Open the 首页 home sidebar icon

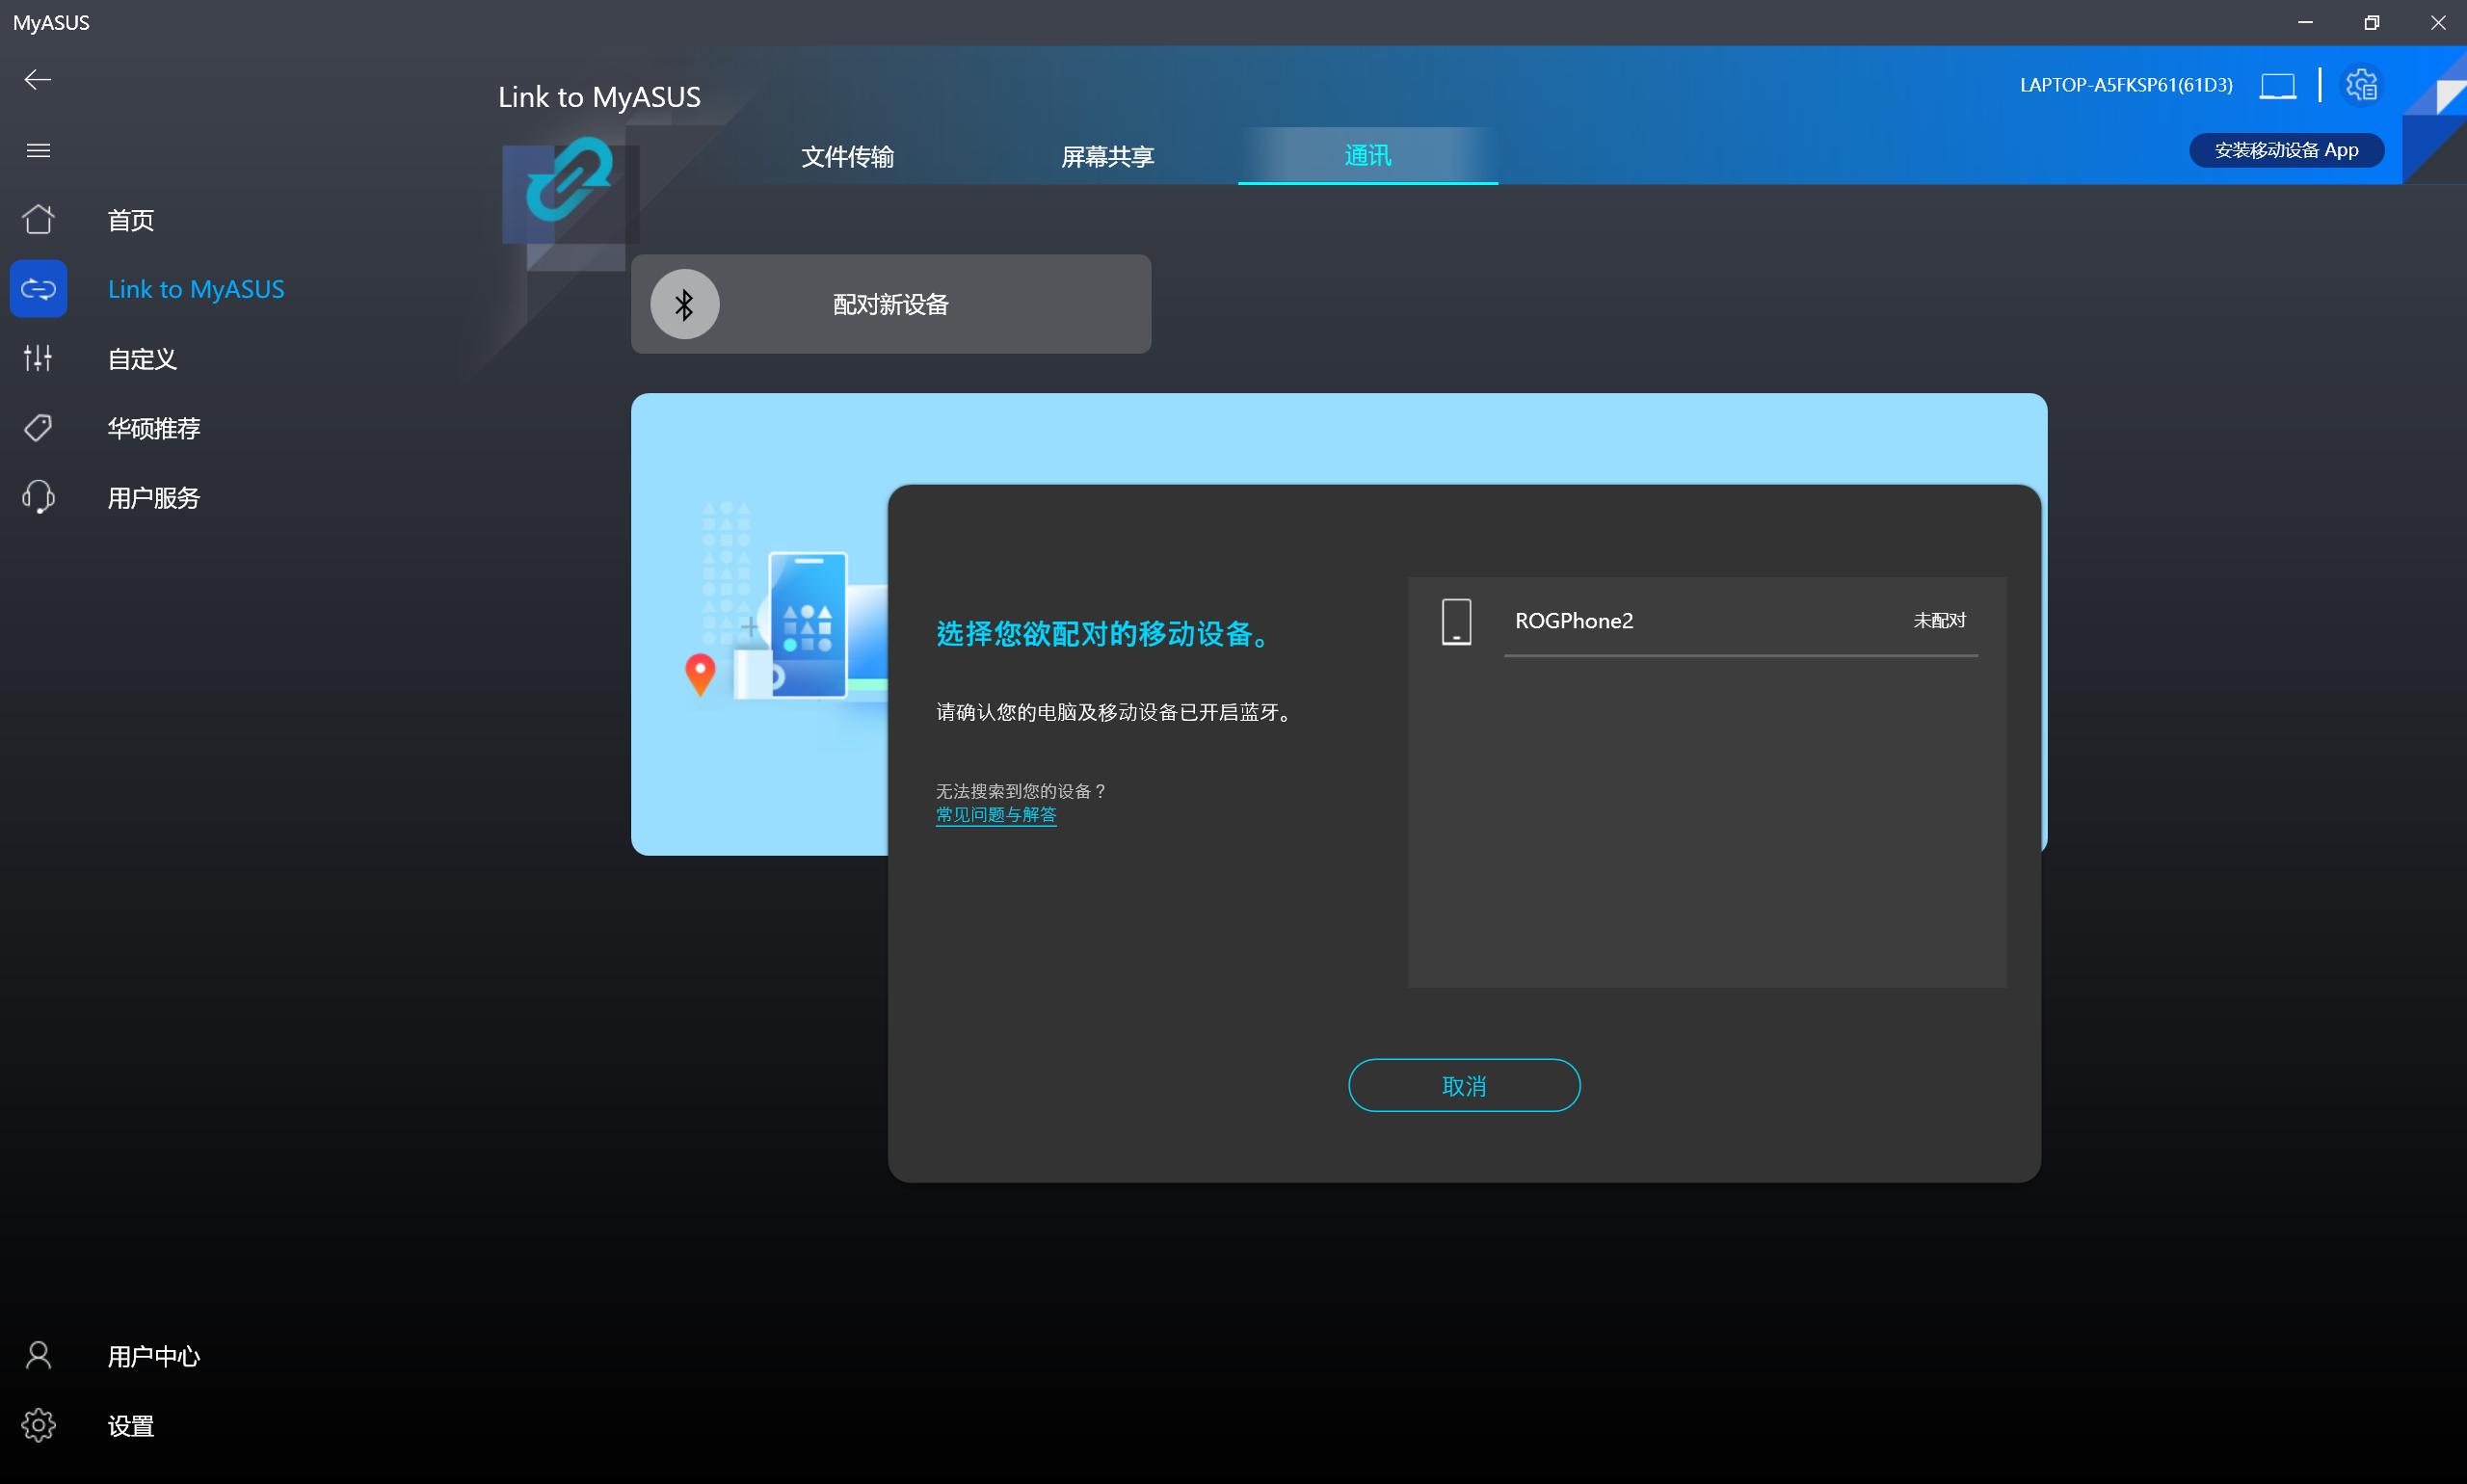[x=39, y=219]
